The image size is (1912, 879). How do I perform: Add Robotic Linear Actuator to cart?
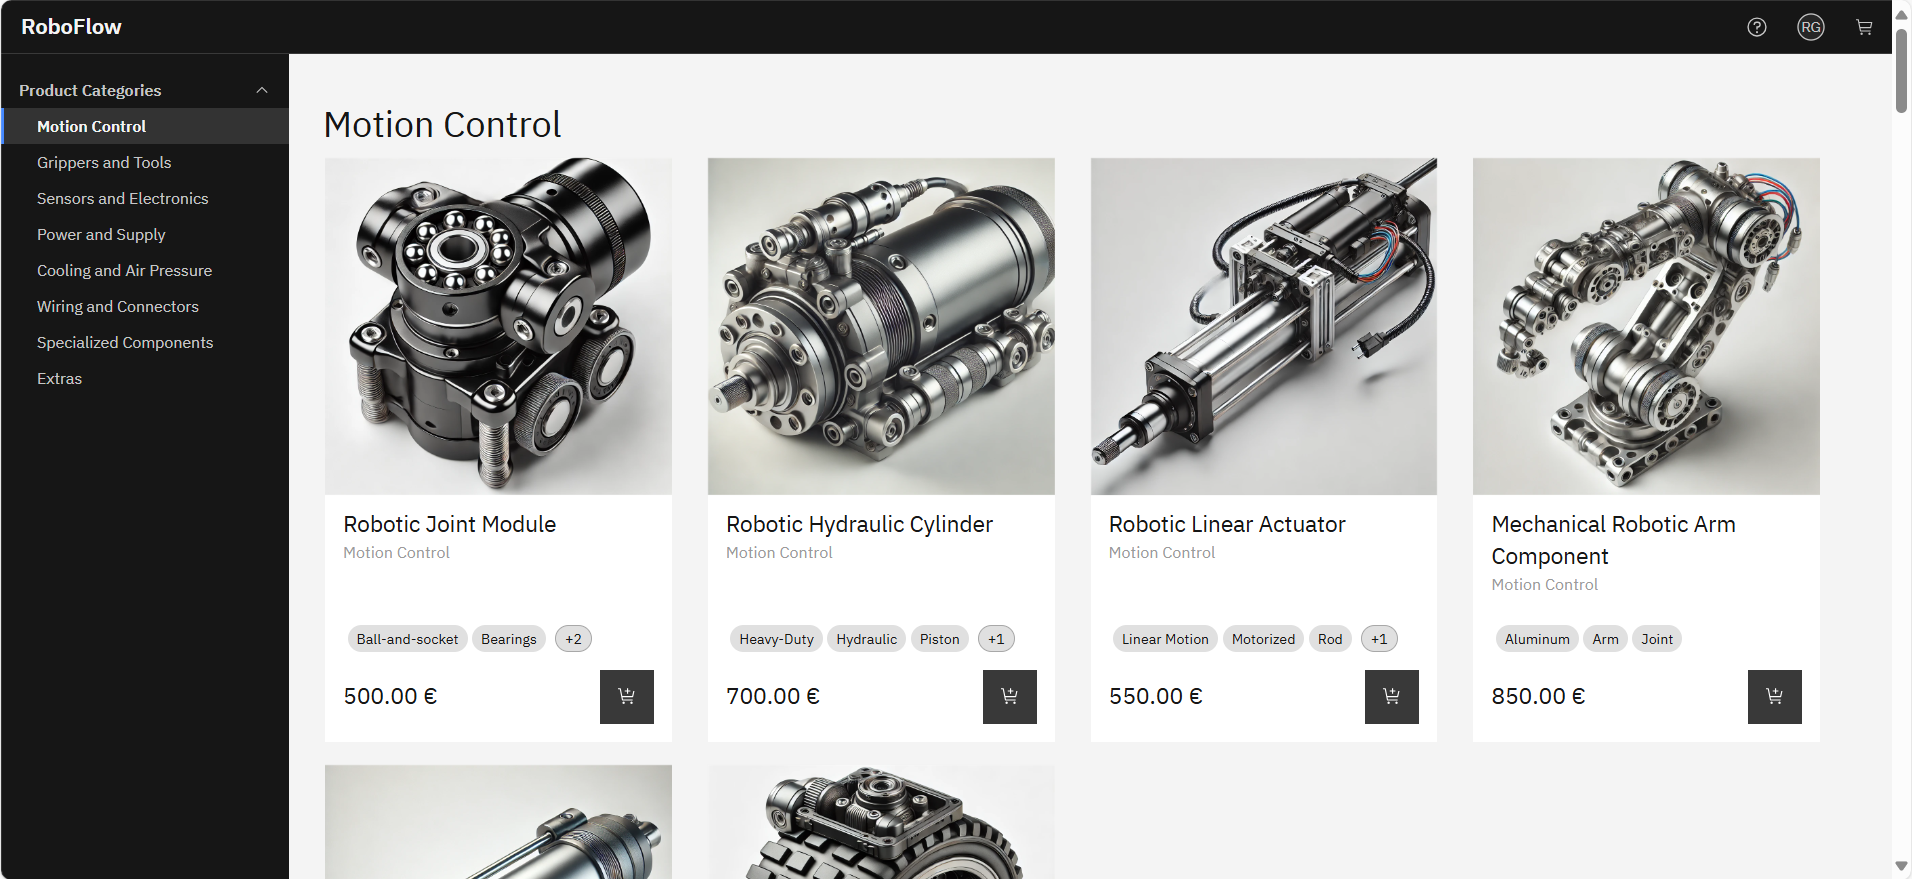[1392, 697]
